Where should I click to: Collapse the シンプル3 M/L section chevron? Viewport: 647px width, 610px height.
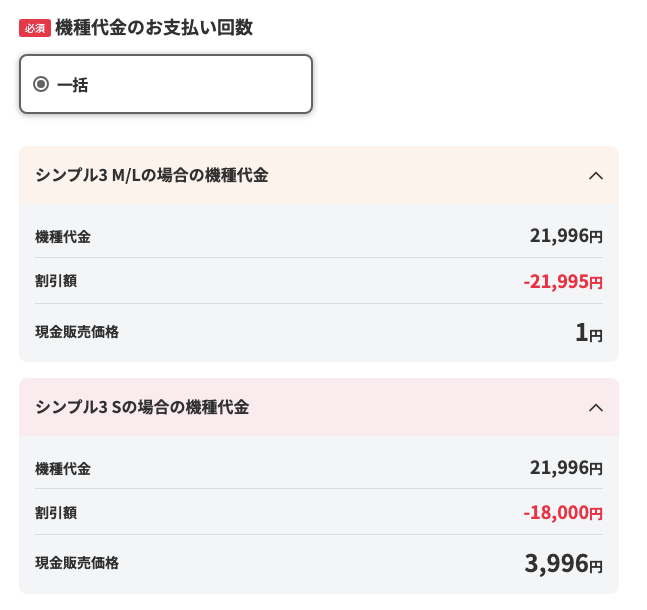tap(596, 175)
